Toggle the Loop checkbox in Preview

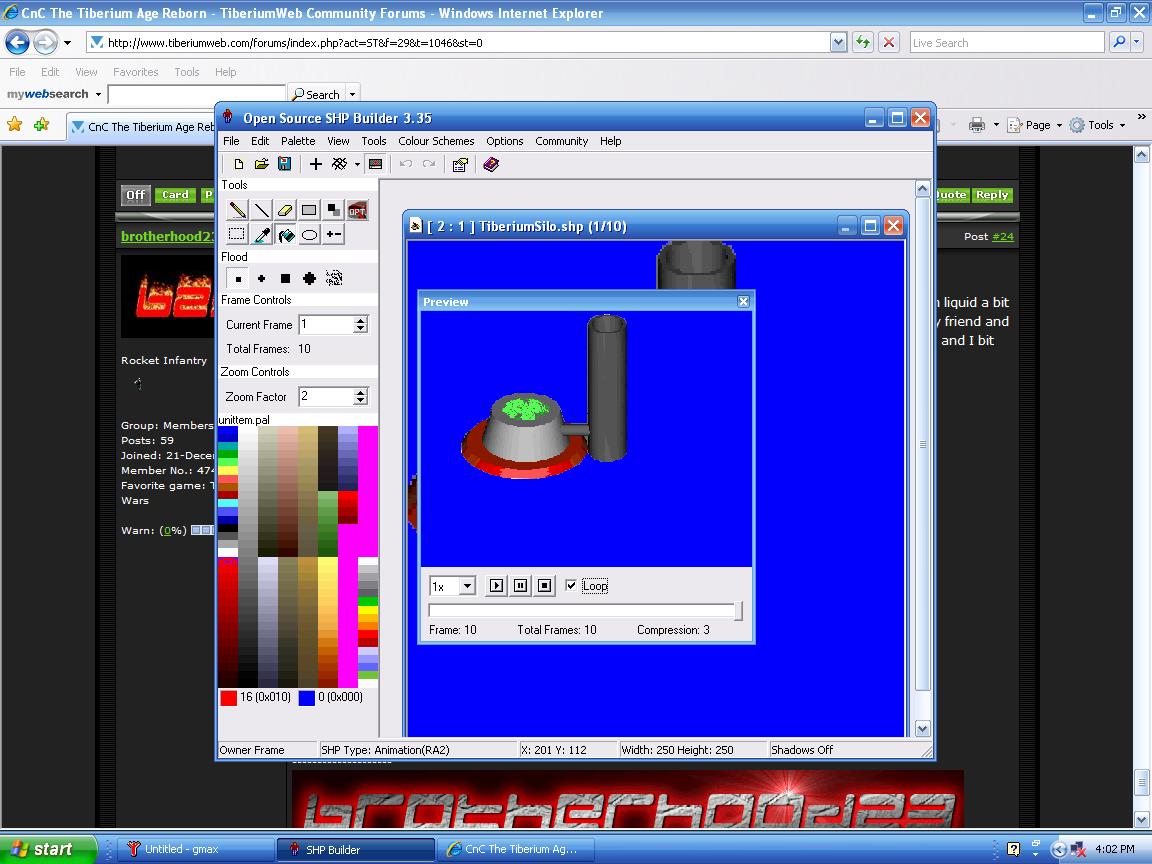tap(571, 586)
